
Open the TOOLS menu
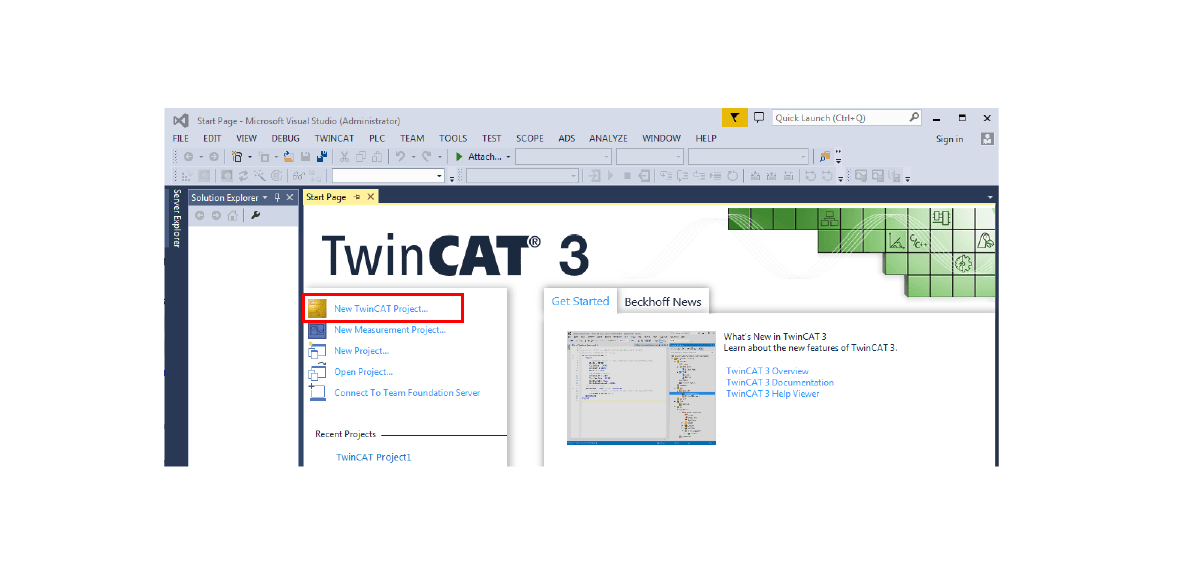[453, 139]
